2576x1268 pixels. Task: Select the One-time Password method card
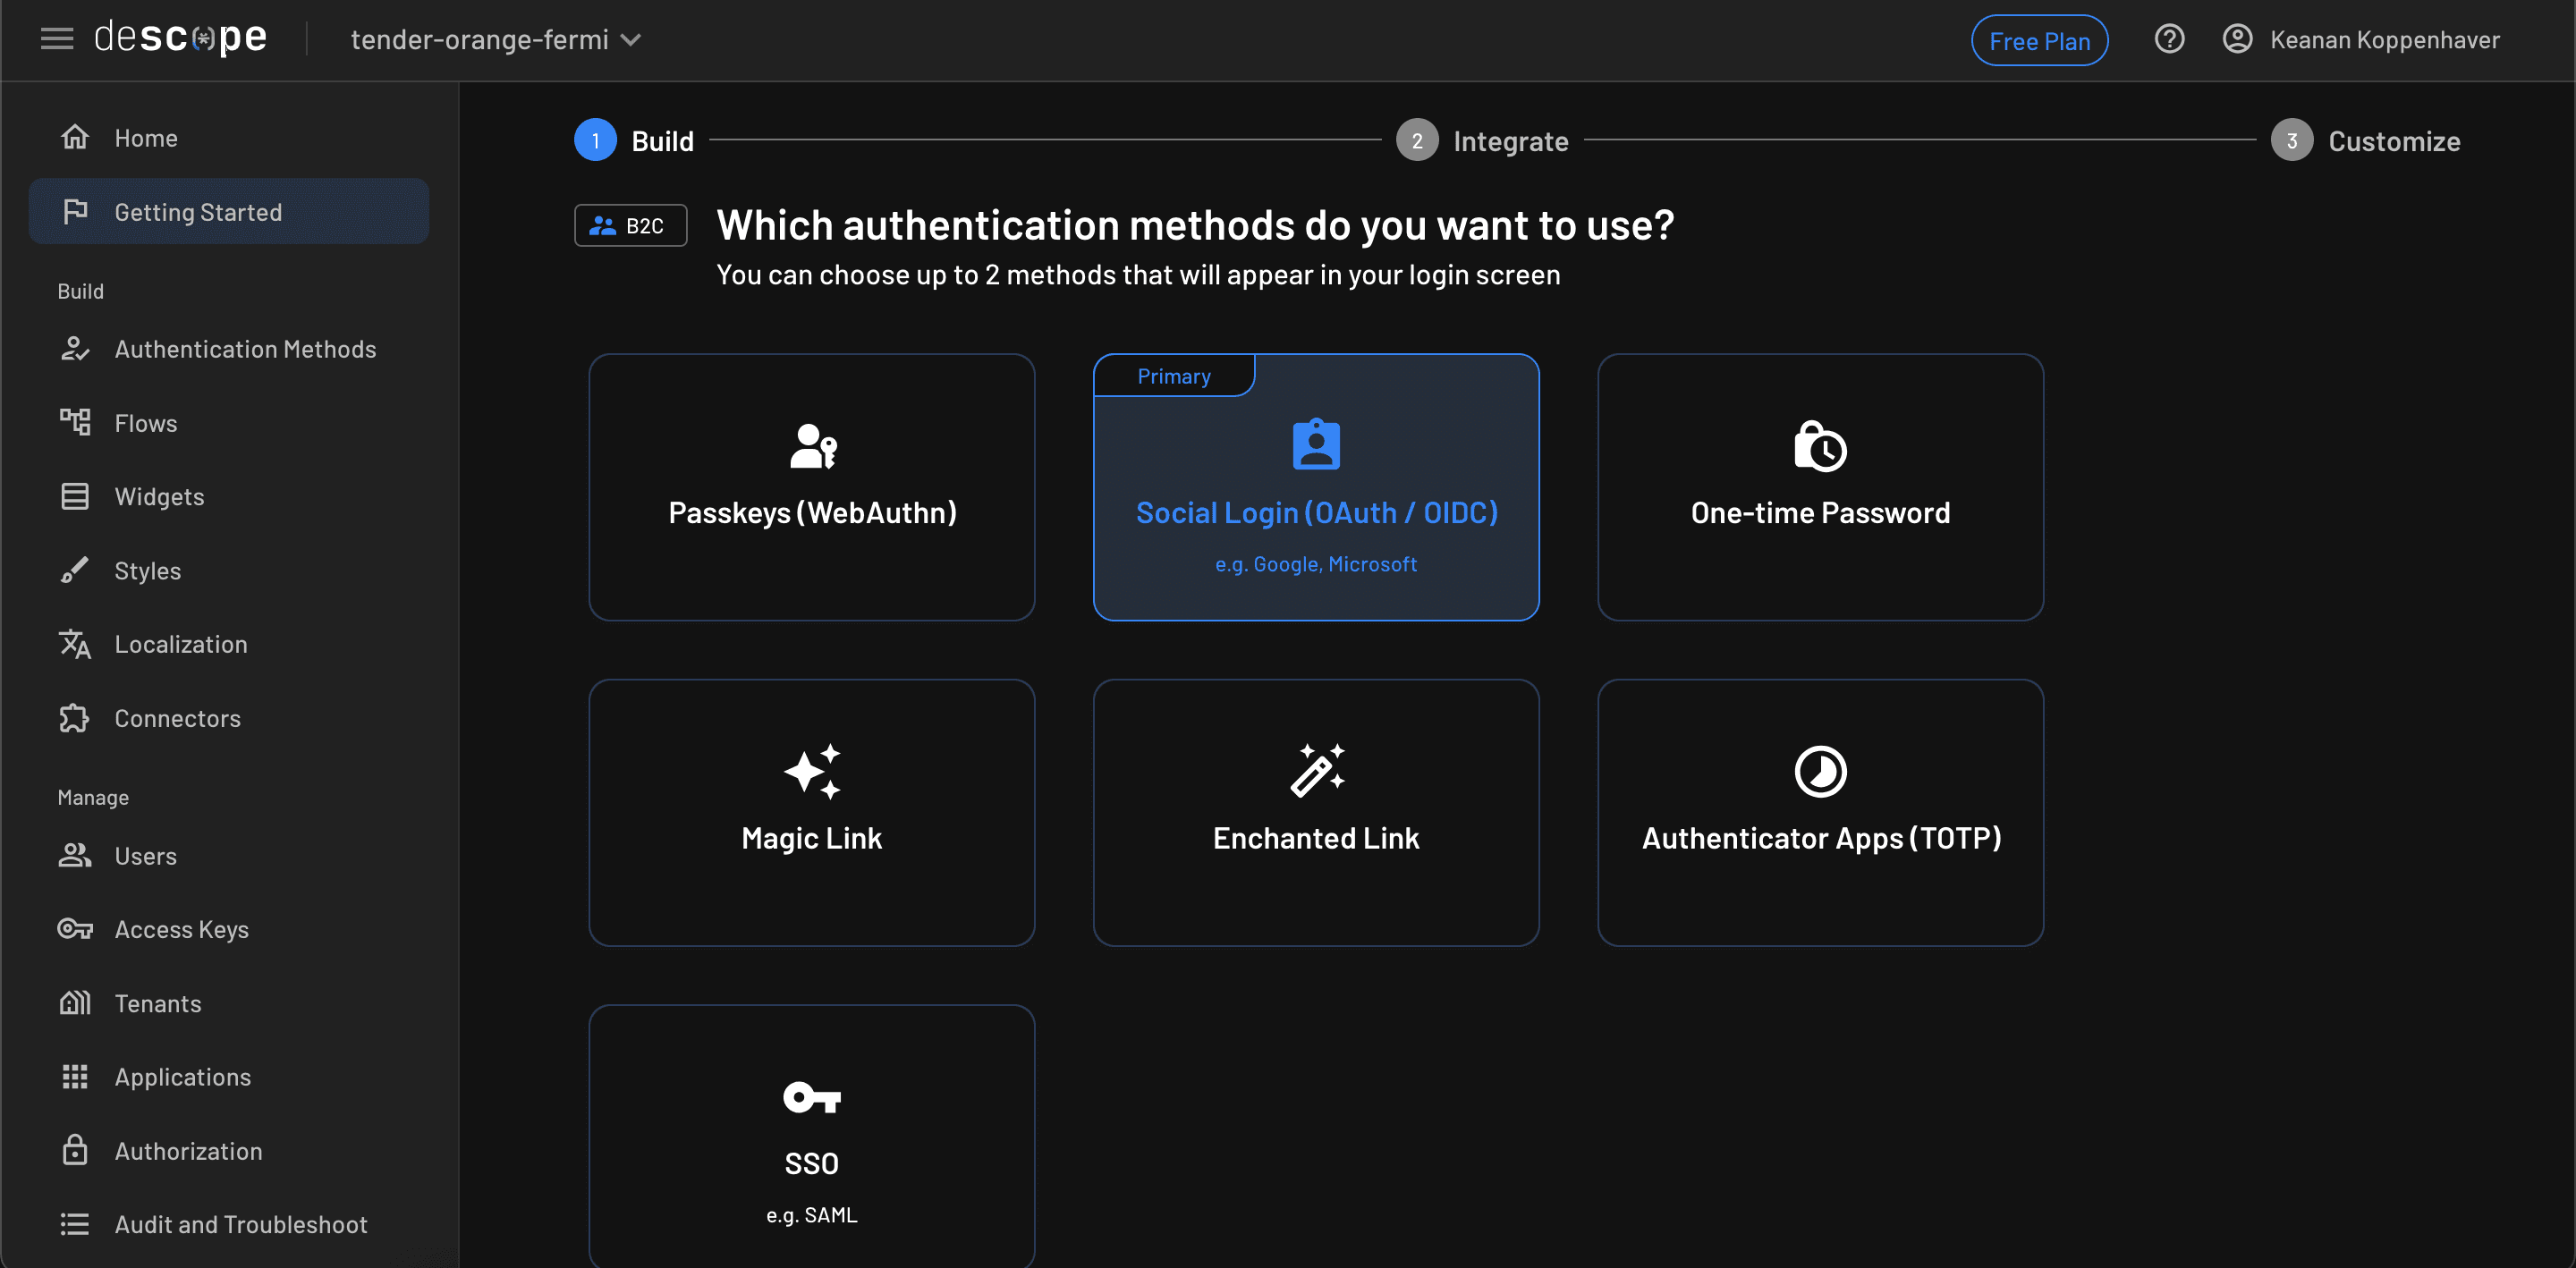pyautogui.click(x=1819, y=487)
